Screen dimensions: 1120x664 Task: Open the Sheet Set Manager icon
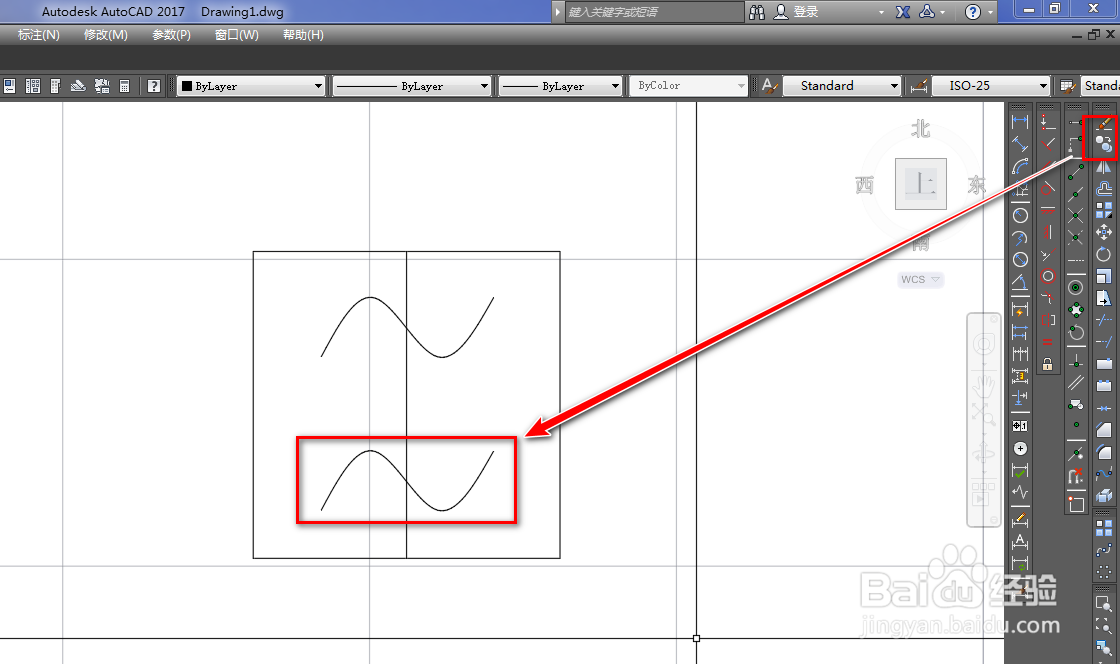pos(78,86)
